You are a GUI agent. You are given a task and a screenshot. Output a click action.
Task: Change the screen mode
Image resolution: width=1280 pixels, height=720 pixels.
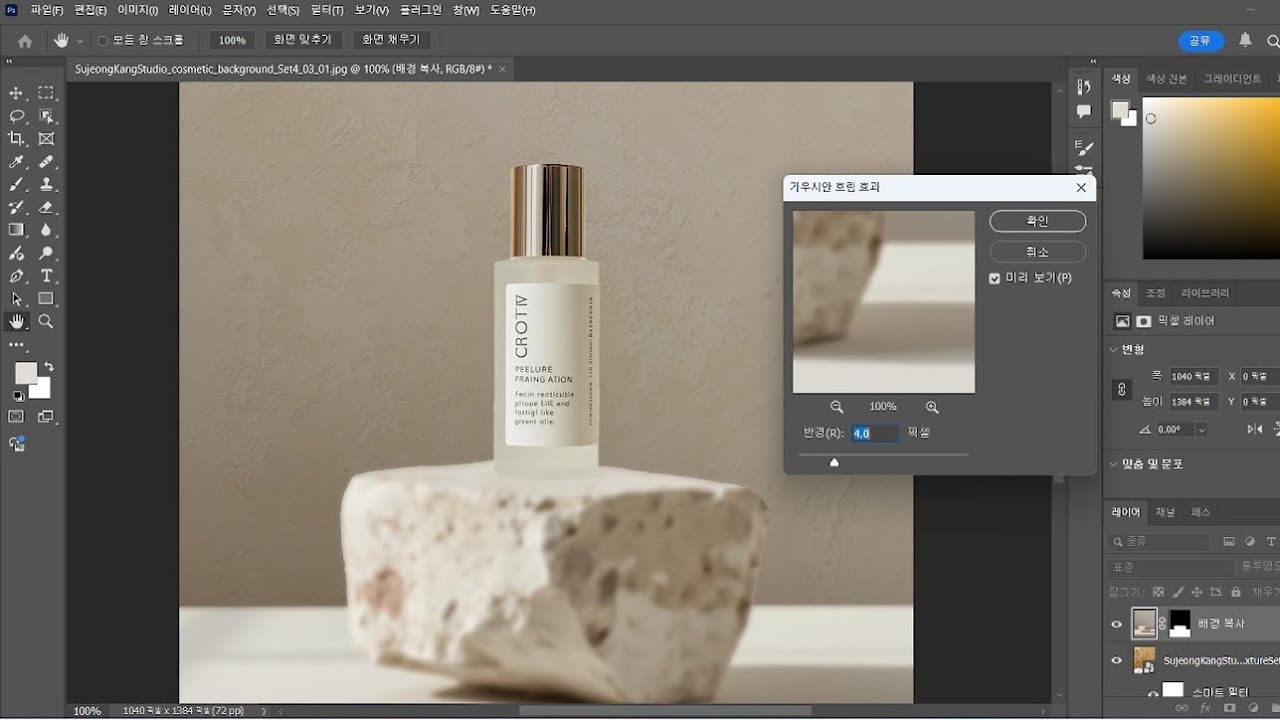tap(46, 417)
